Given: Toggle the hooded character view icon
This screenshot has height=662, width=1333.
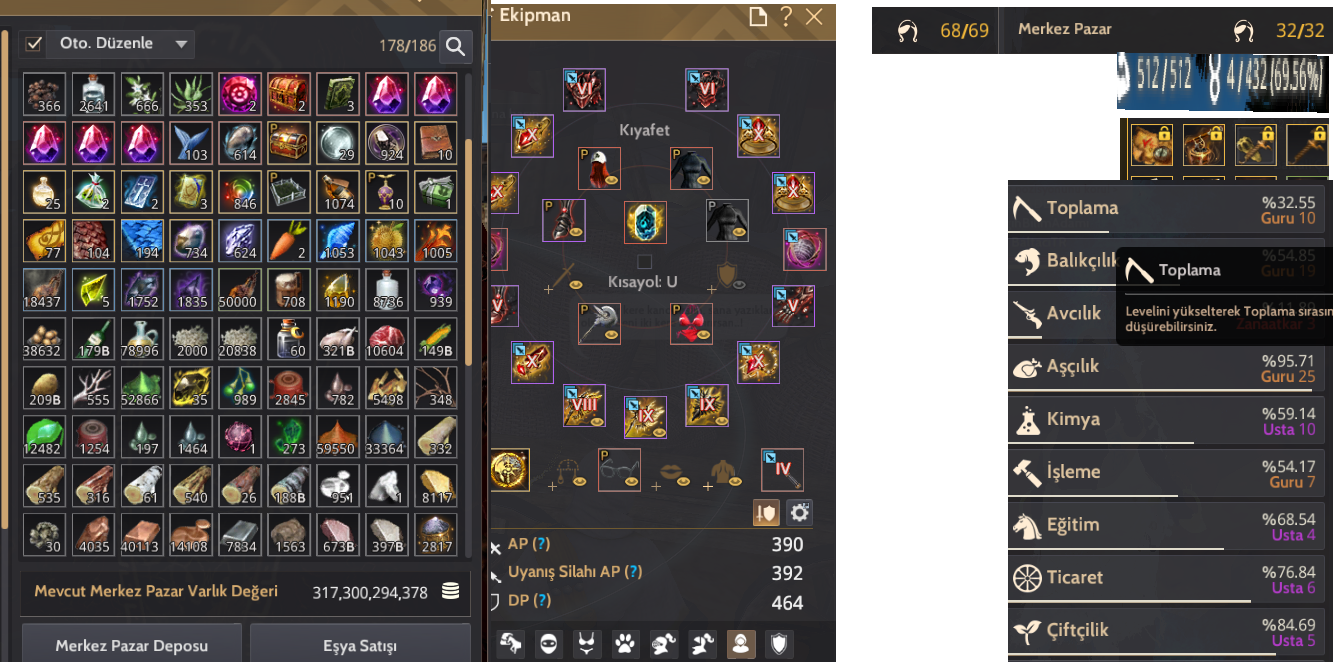Looking at the screenshot, I should [741, 644].
